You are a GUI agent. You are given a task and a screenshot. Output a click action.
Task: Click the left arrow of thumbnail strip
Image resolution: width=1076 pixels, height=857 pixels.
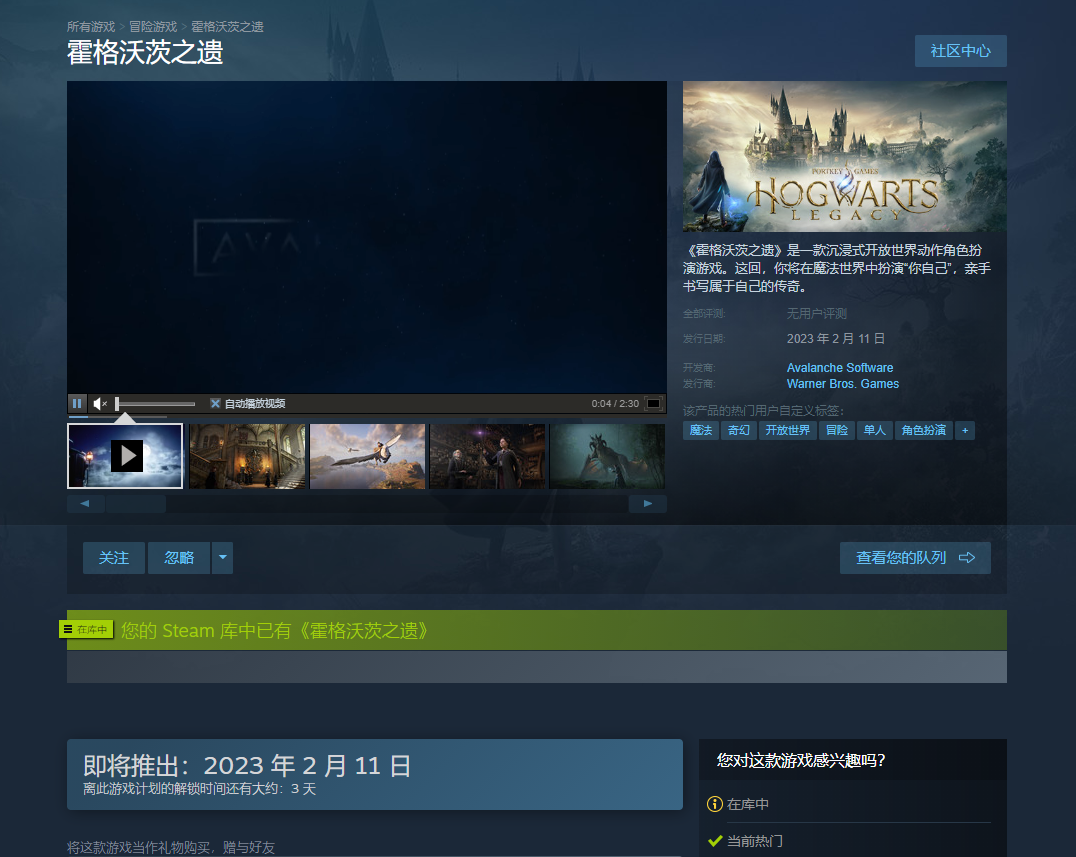(x=85, y=504)
